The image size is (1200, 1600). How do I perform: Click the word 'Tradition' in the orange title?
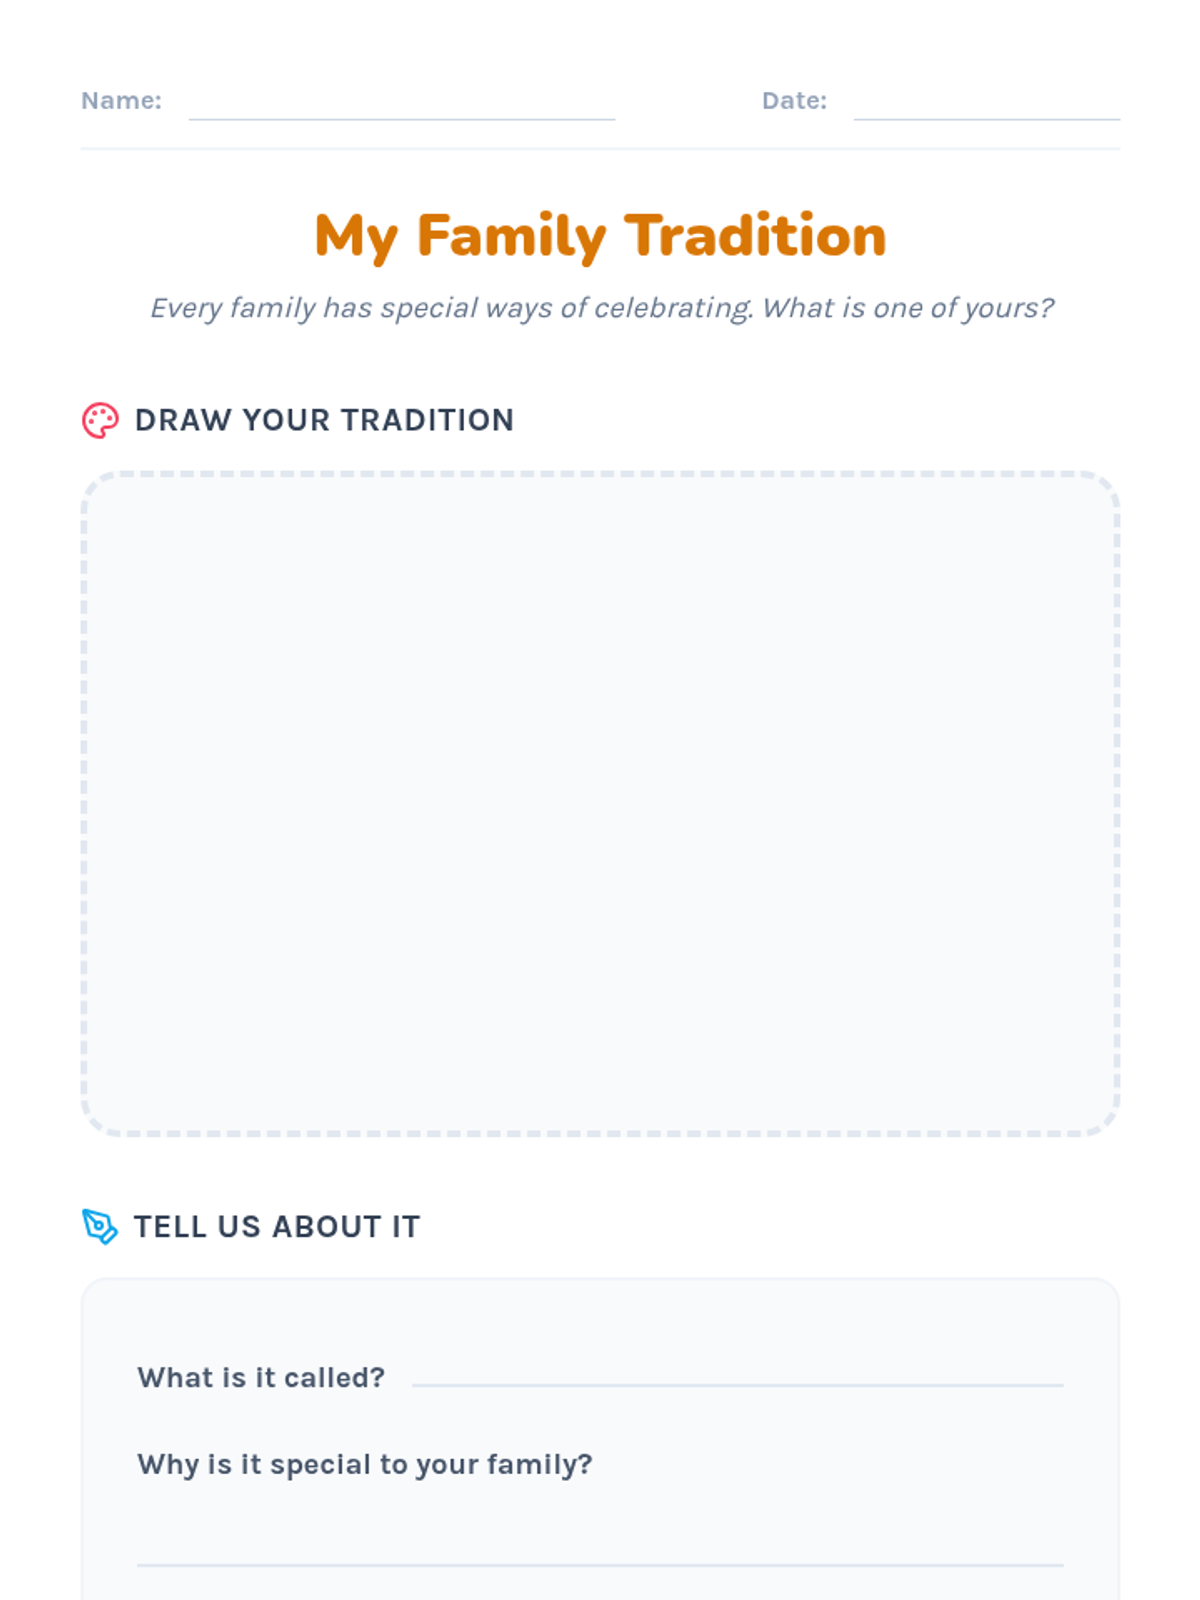click(x=756, y=236)
